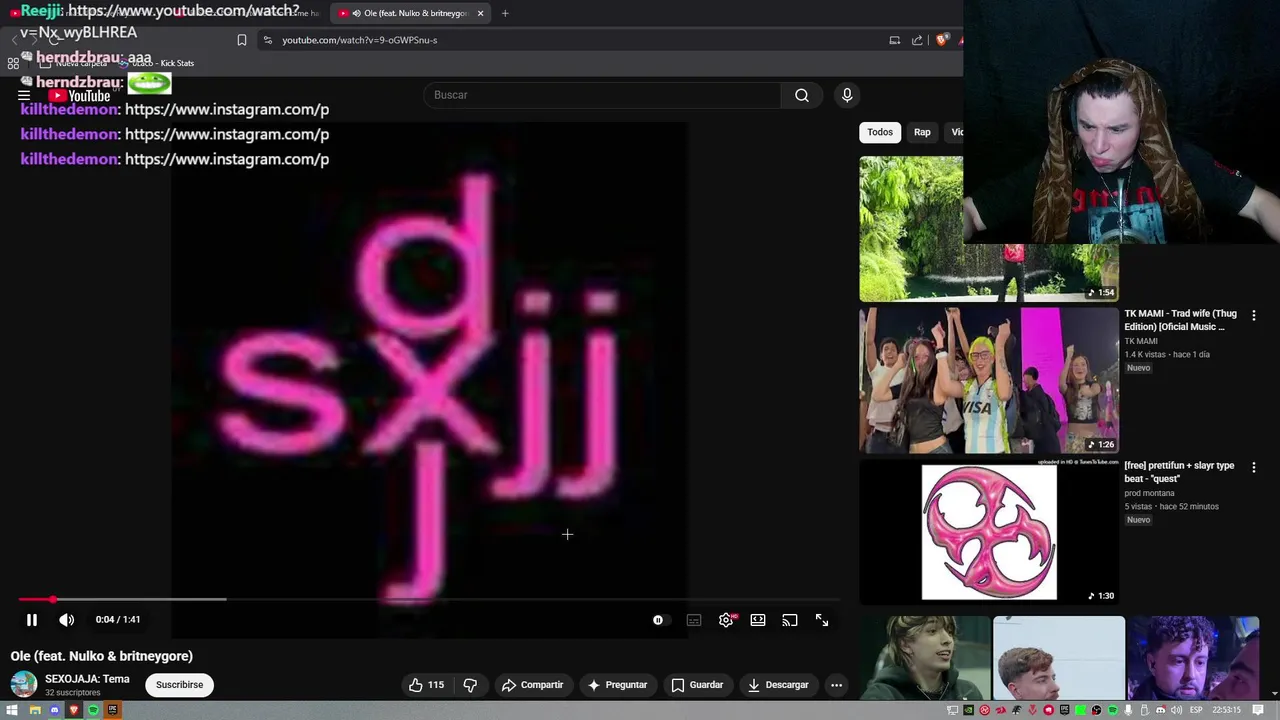The image size is (1280, 720).
Task: Like the video with 115 likes
Action: coord(426,685)
